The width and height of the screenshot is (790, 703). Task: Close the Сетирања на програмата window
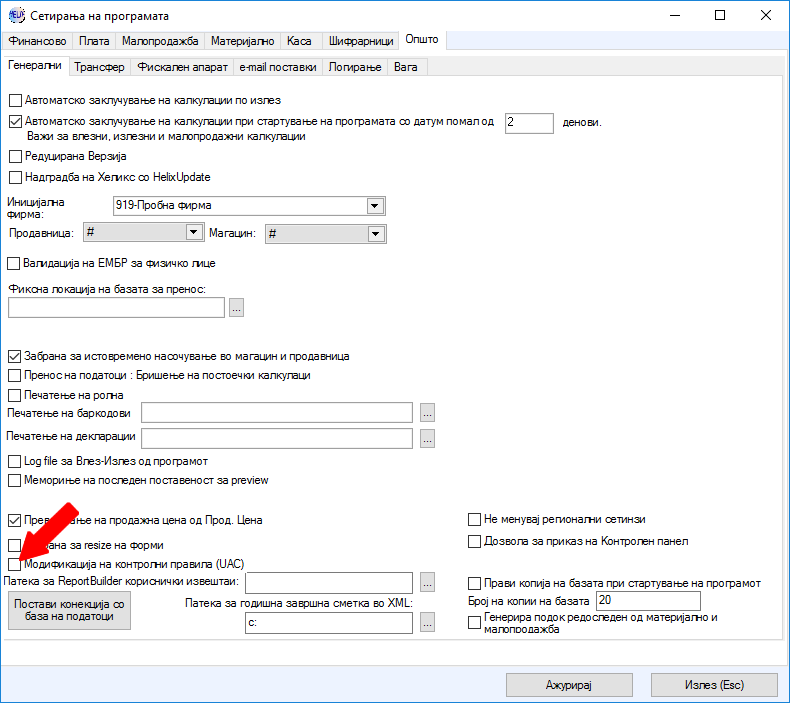coord(766,16)
